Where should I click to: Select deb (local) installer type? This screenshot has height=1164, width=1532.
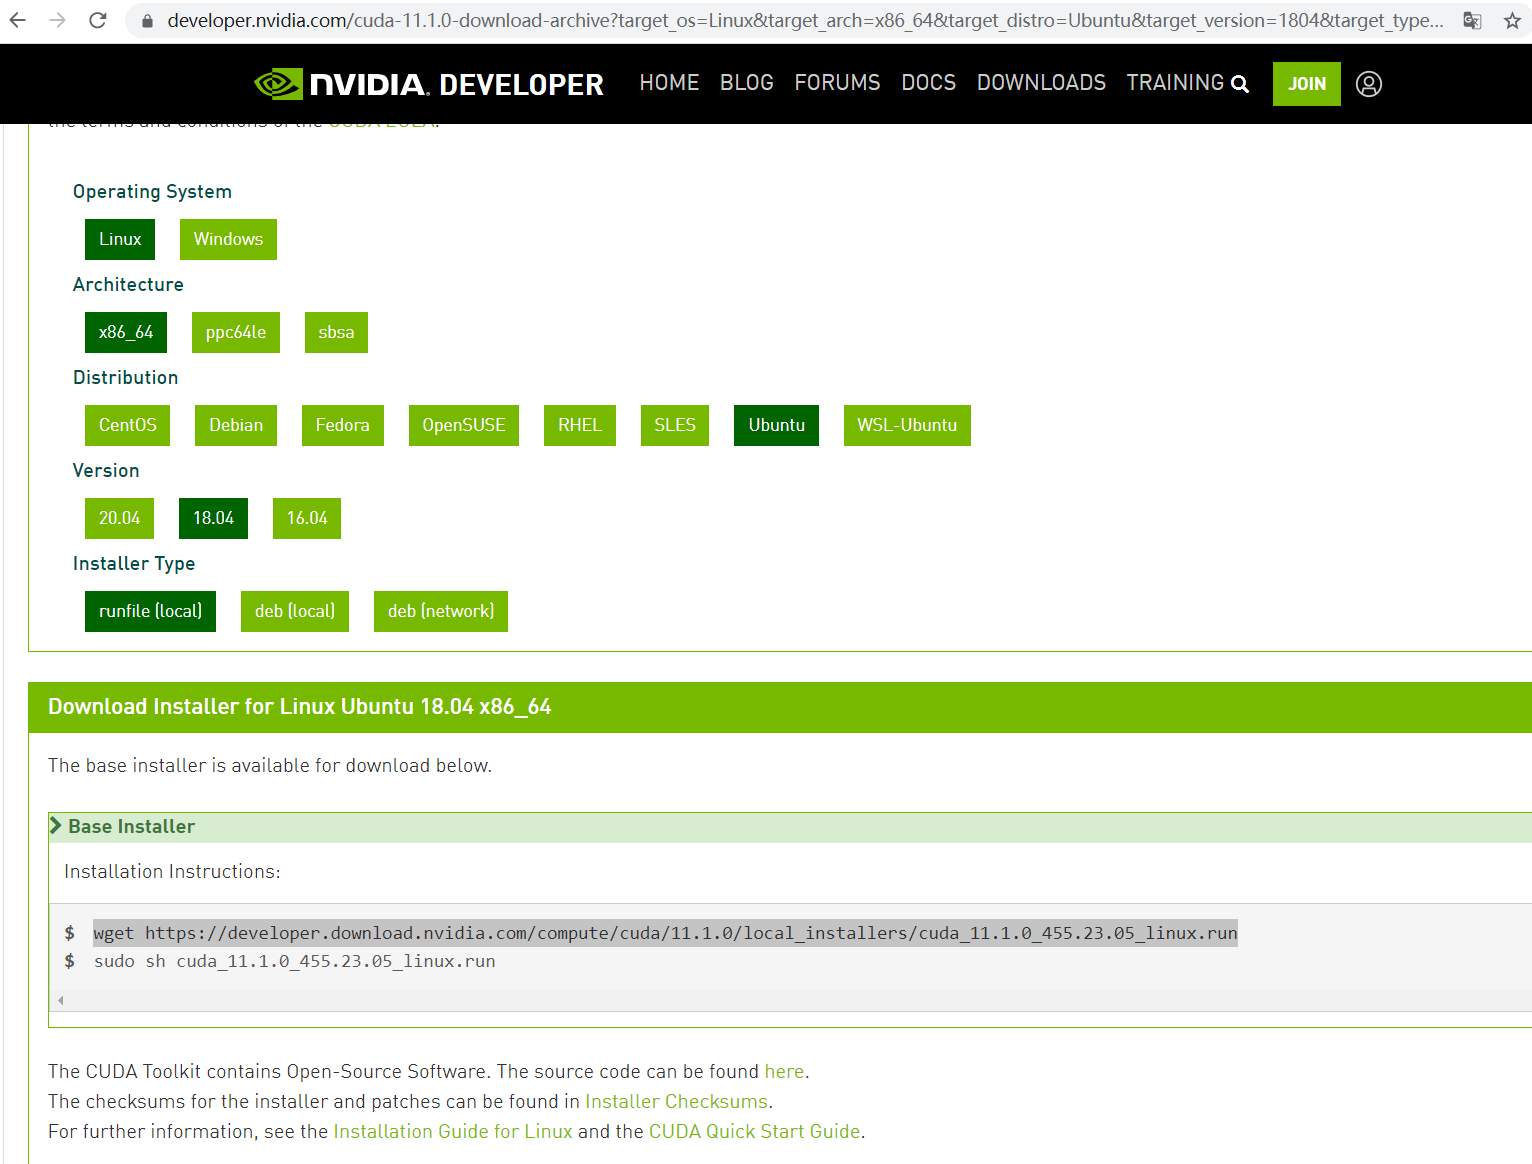pos(295,611)
